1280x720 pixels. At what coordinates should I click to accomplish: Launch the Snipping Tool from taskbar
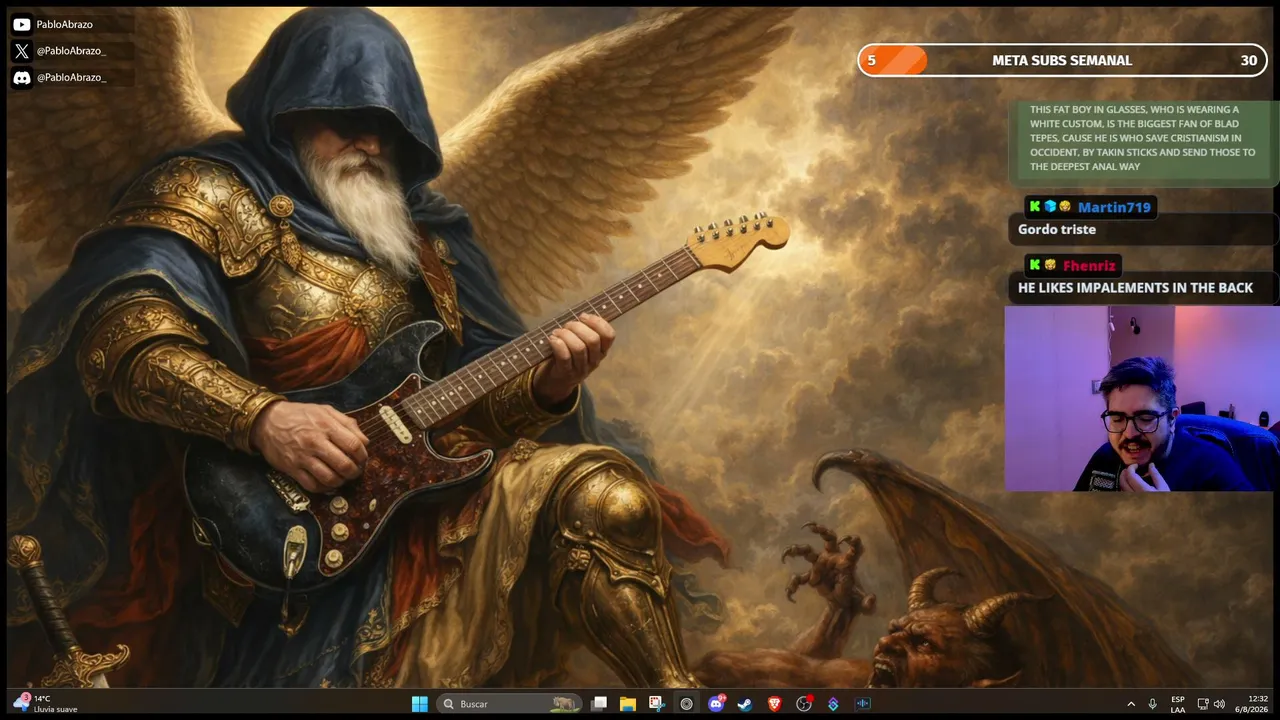click(x=656, y=704)
